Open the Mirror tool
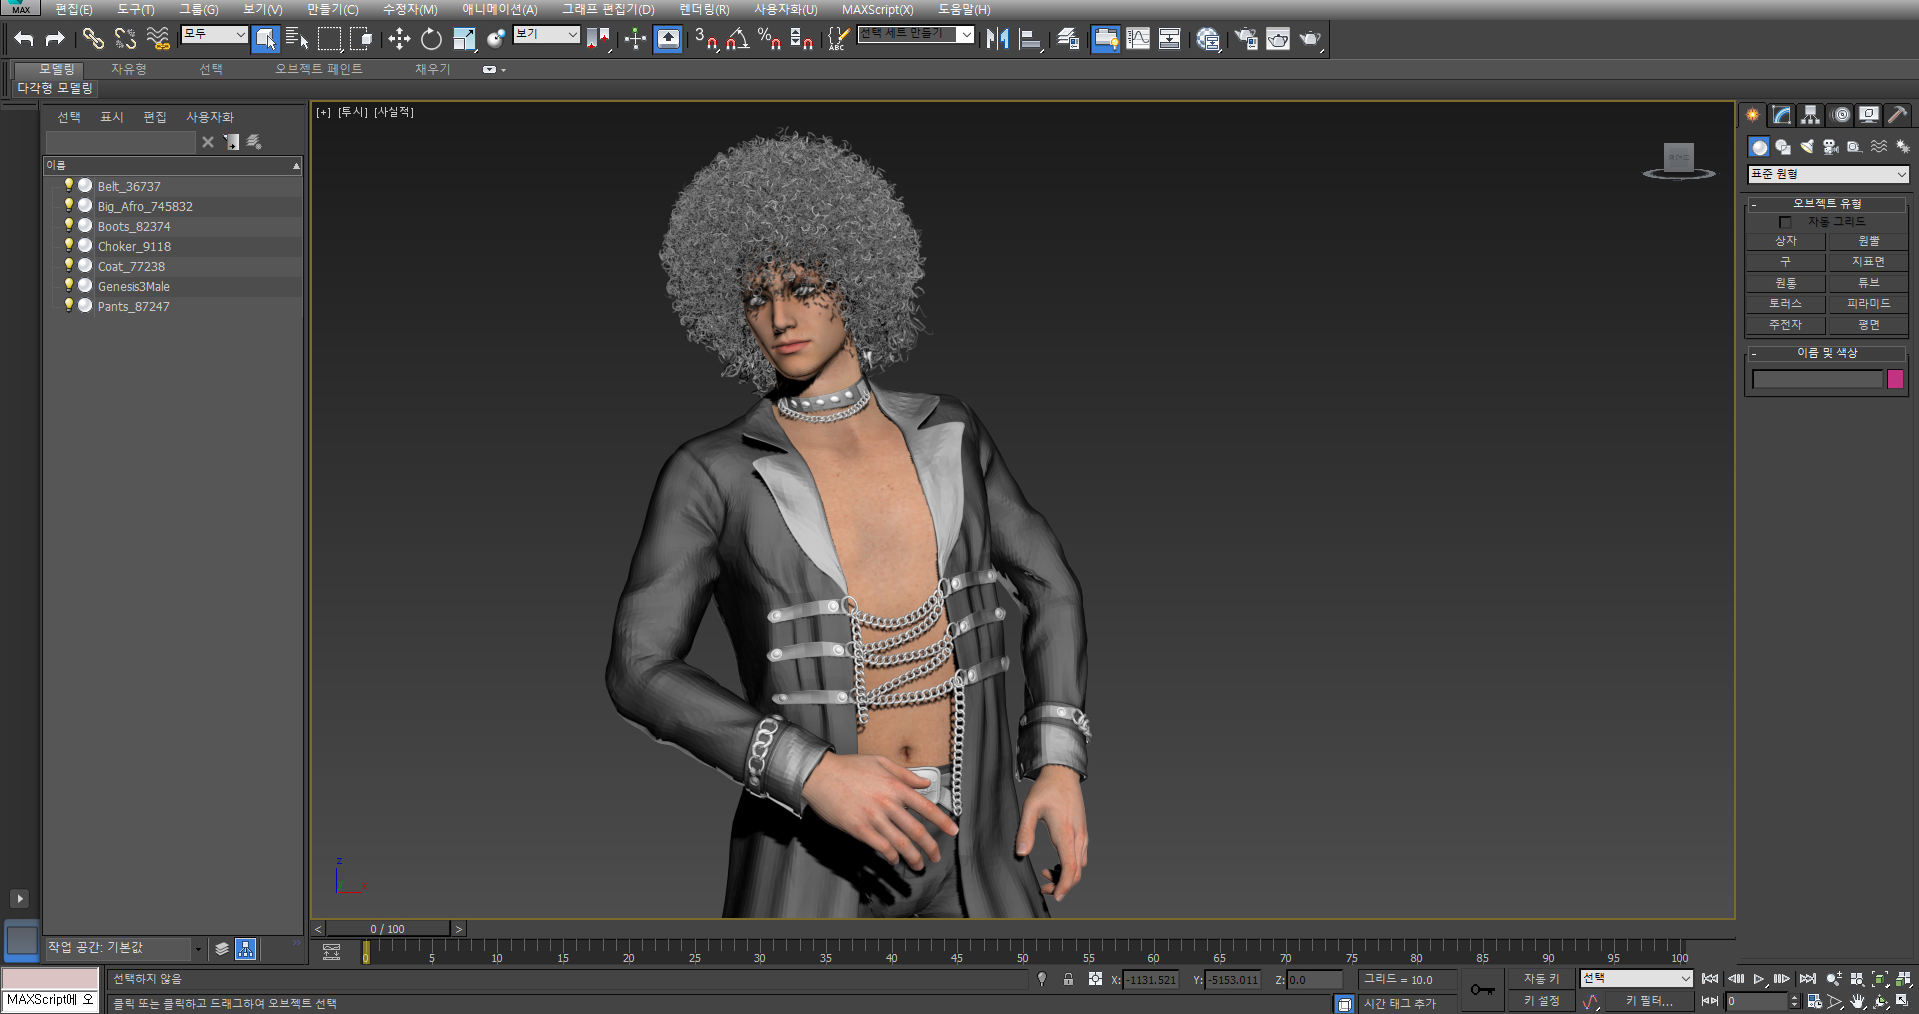The image size is (1919, 1014). point(997,39)
